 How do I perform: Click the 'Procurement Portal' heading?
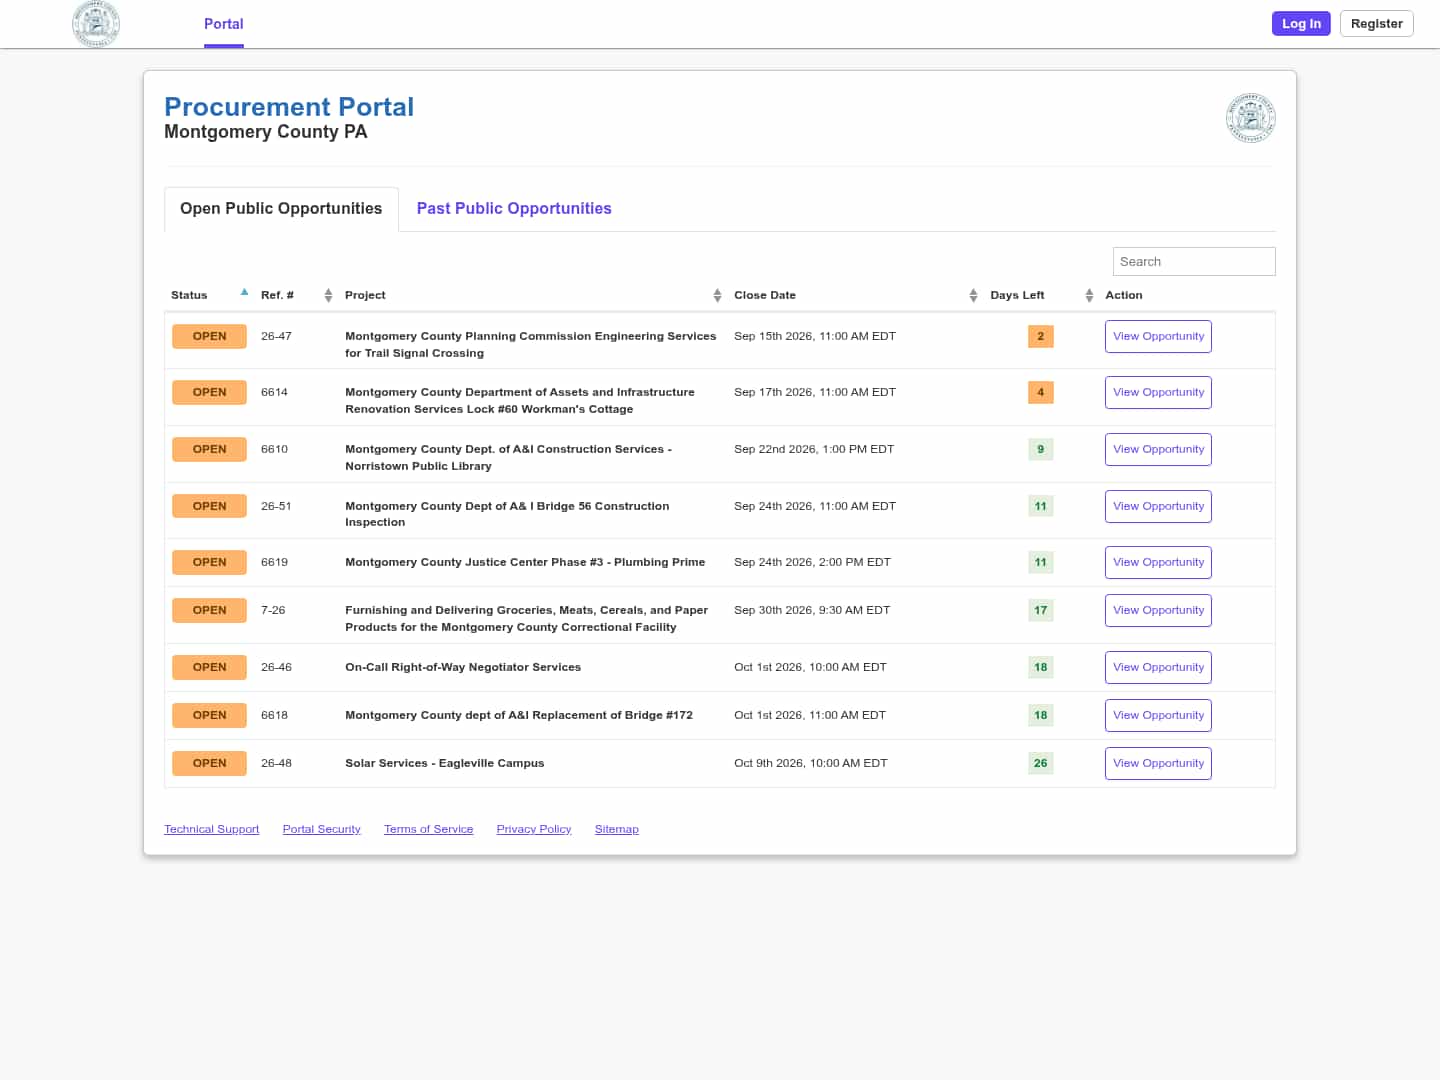289,107
